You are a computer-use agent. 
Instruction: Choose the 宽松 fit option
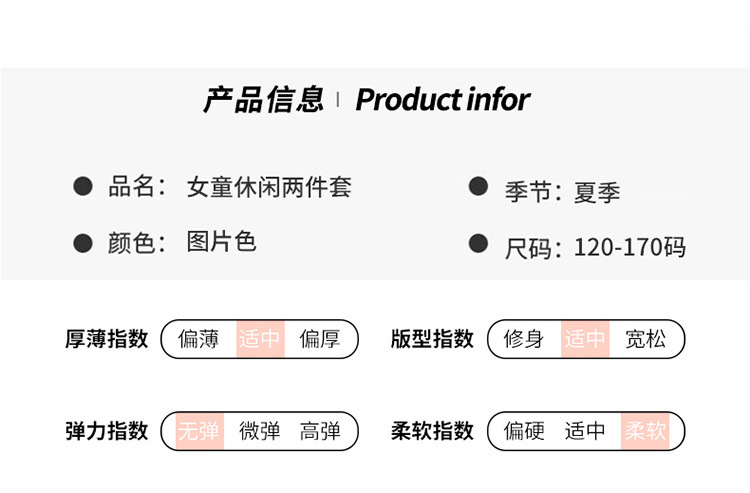pos(646,339)
